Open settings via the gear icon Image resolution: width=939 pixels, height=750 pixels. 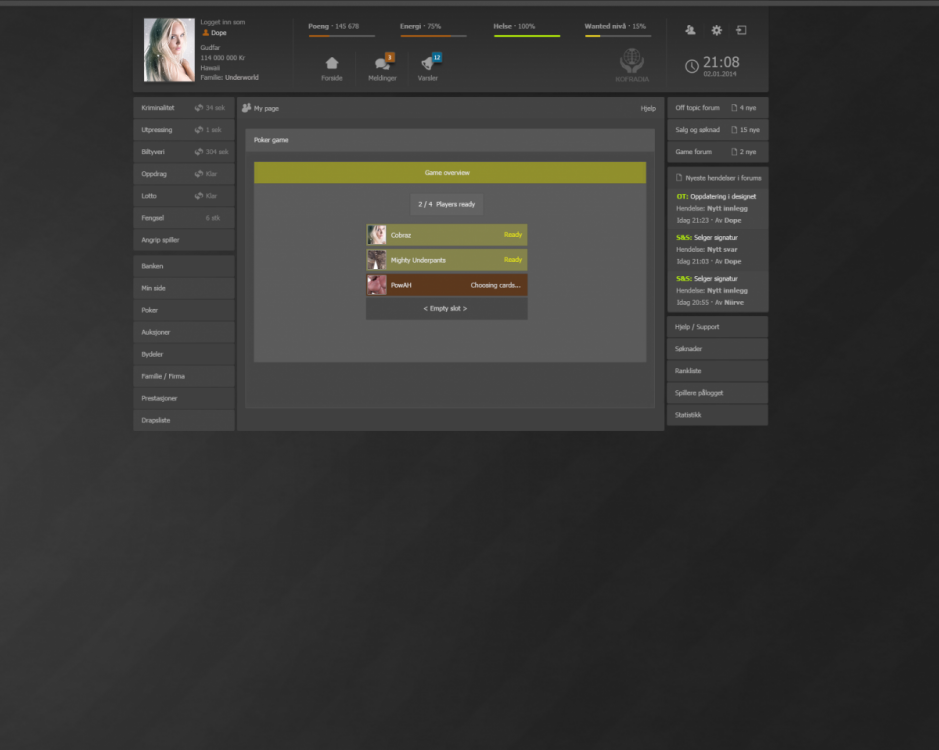(716, 31)
